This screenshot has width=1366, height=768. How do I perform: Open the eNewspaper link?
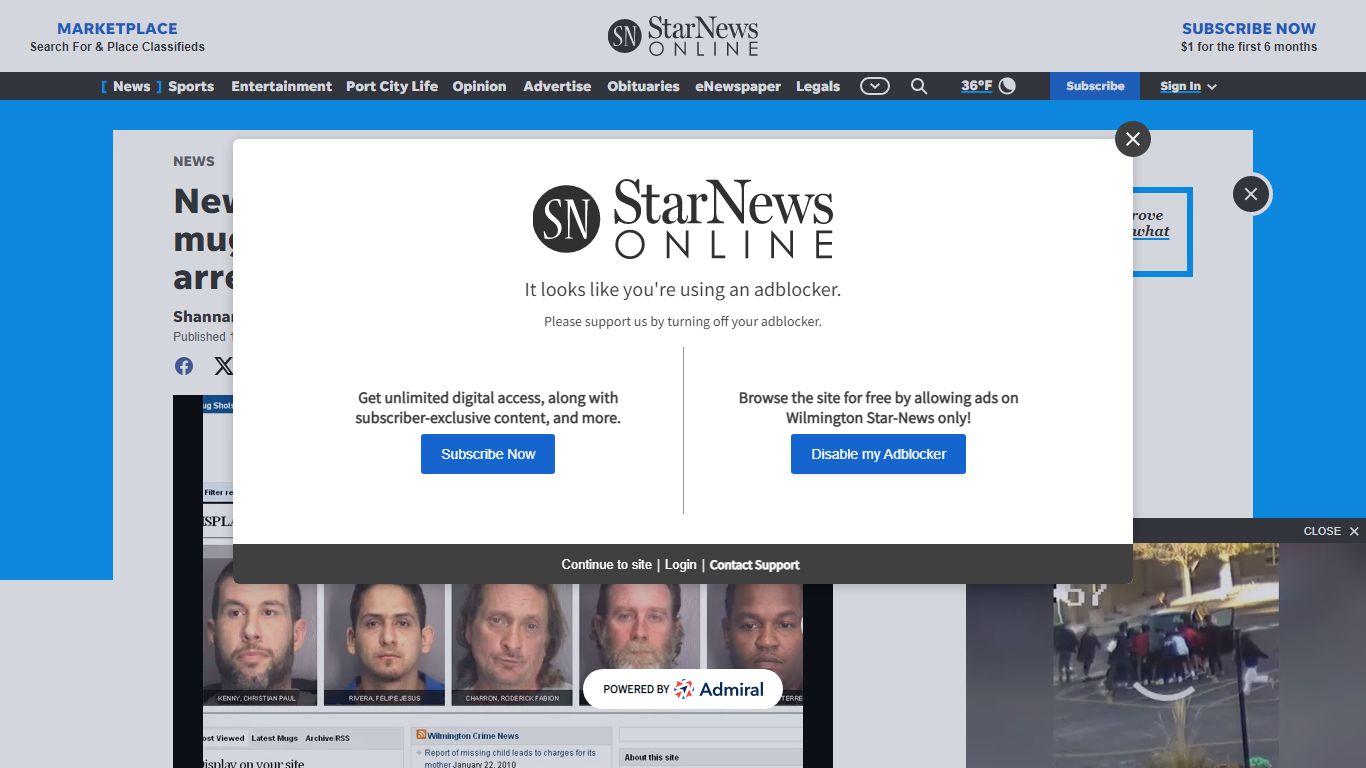[738, 86]
